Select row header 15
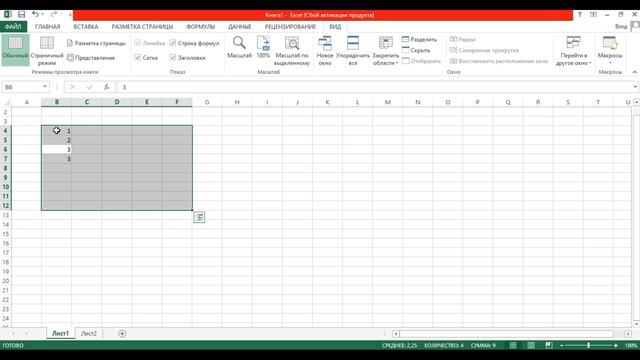 (6, 234)
